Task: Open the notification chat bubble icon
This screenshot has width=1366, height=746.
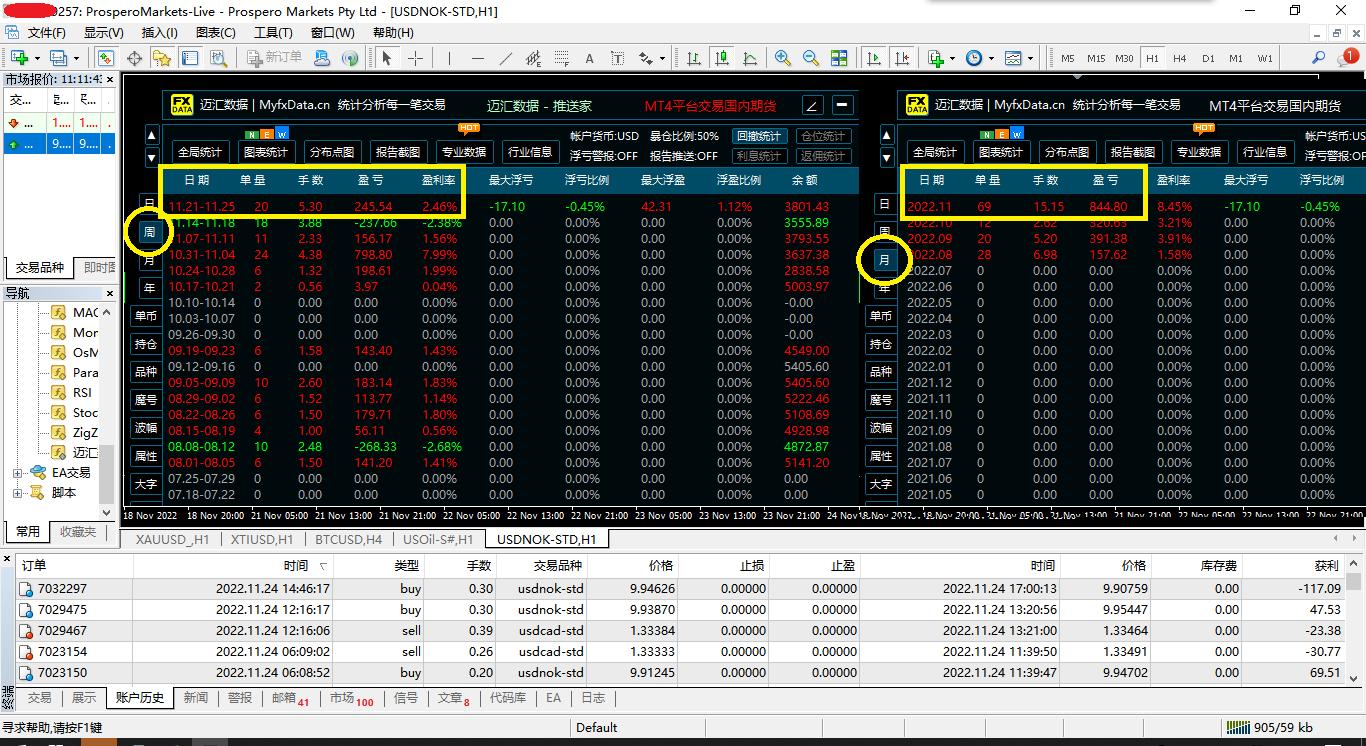Action: pyautogui.click(x=1347, y=58)
